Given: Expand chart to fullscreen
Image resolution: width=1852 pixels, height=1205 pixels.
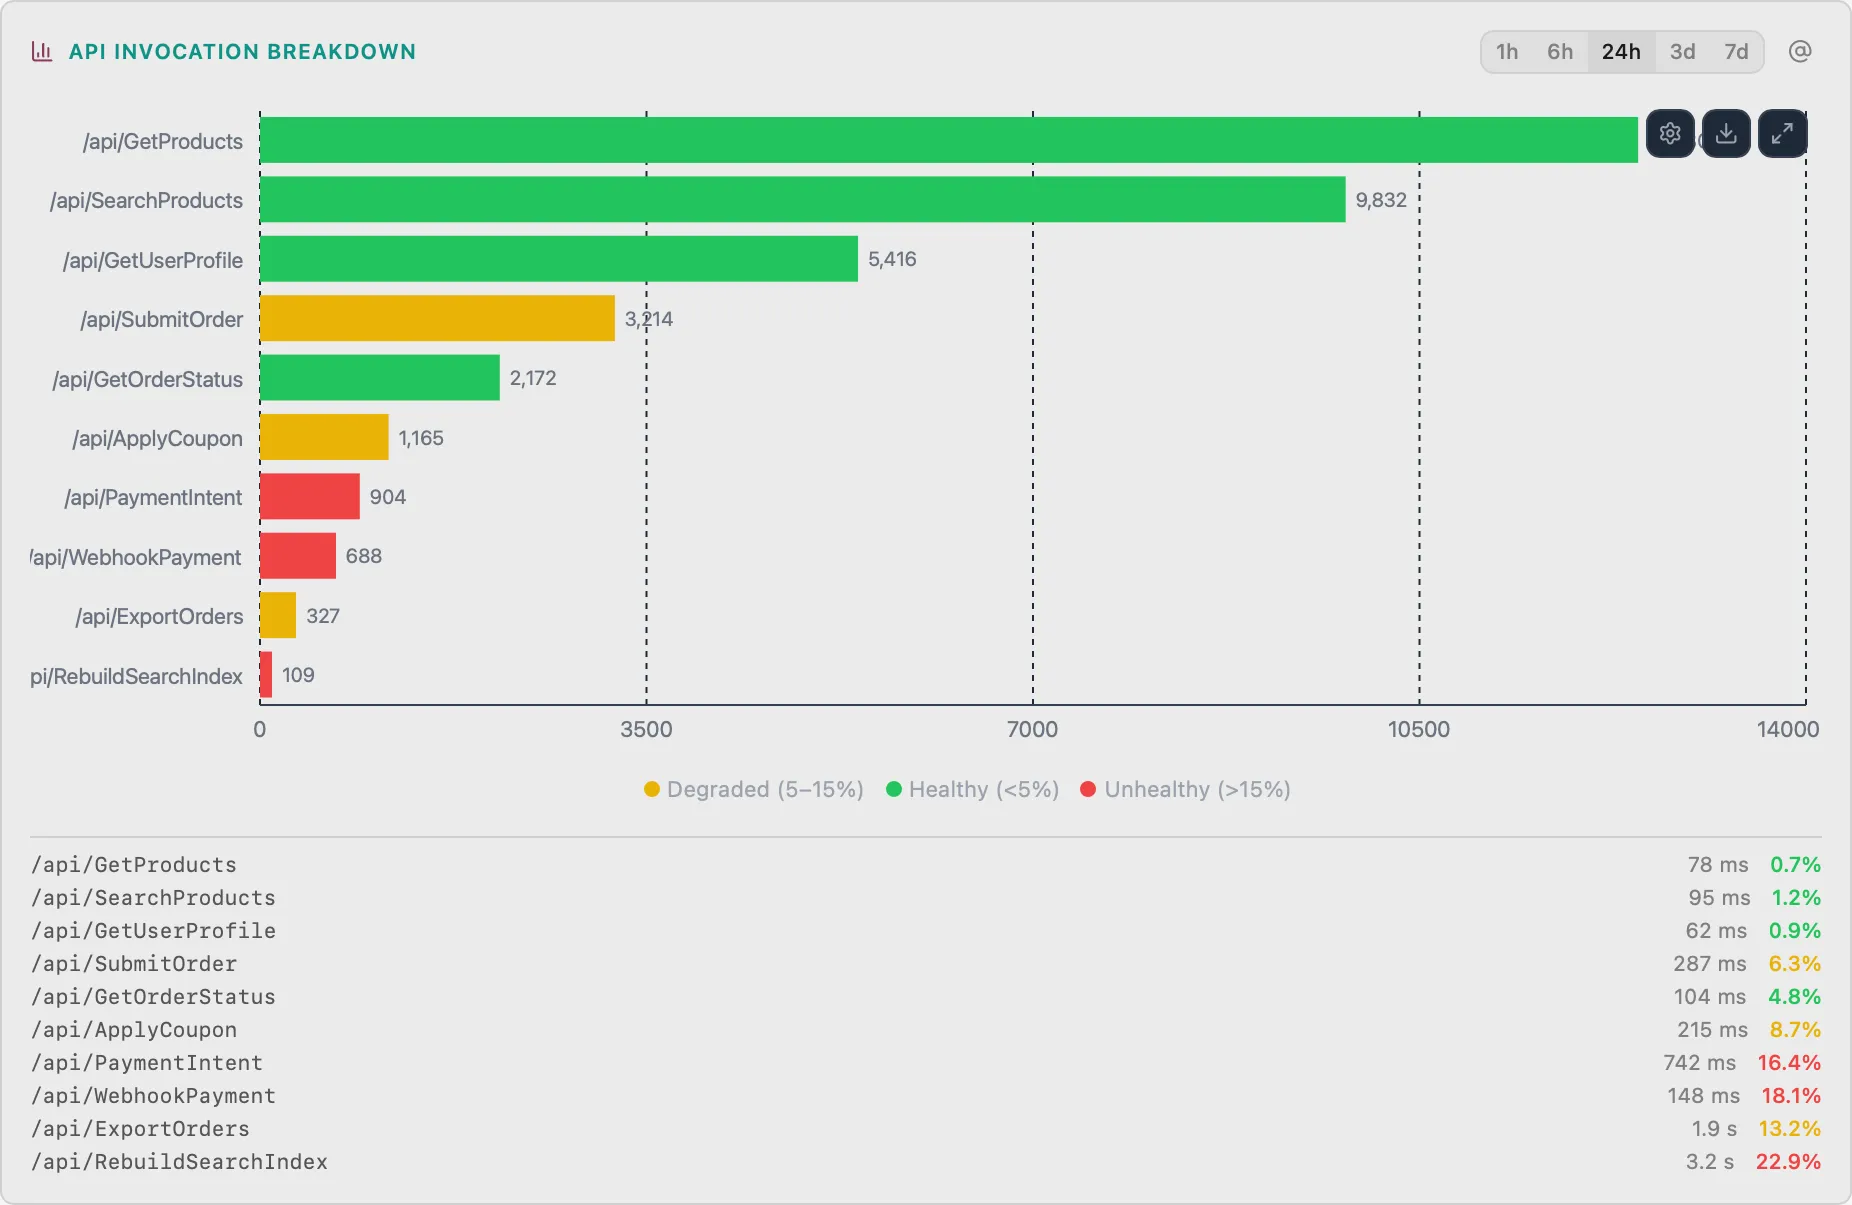Looking at the screenshot, I should click(x=1782, y=134).
